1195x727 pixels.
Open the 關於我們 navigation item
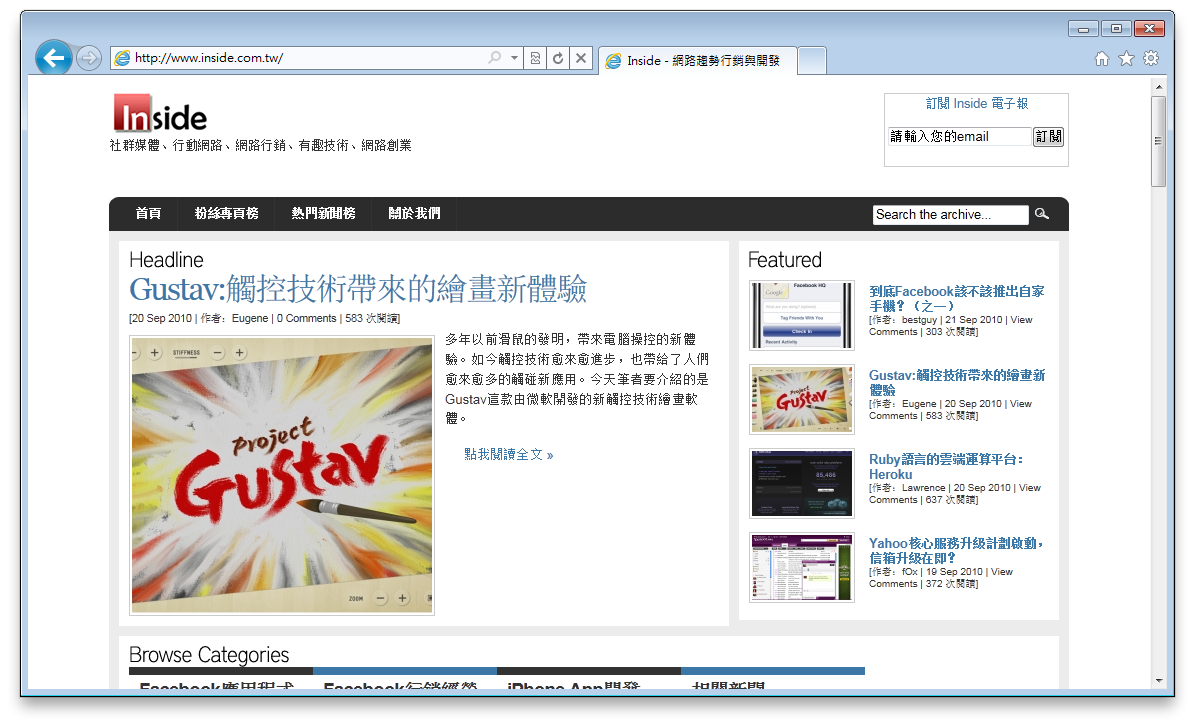coord(415,213)
